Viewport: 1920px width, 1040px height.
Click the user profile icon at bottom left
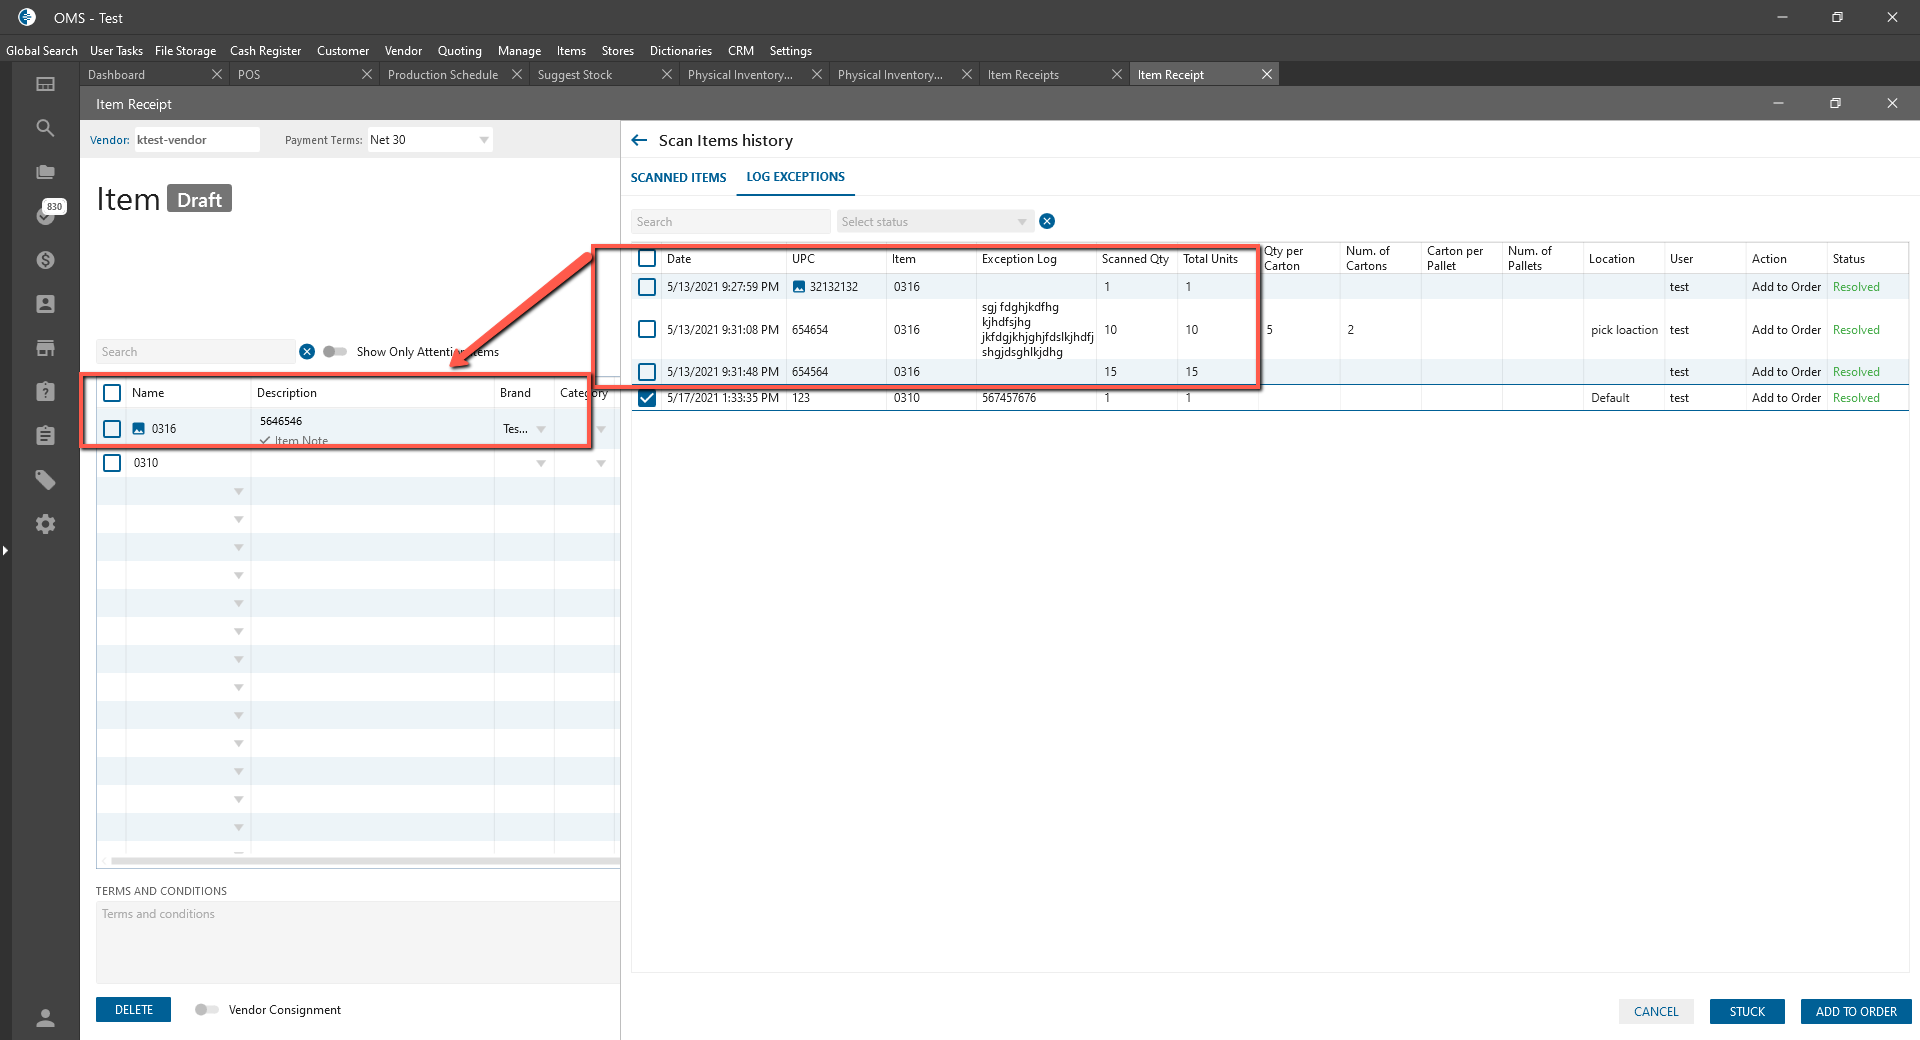[x=45, y=1018]
